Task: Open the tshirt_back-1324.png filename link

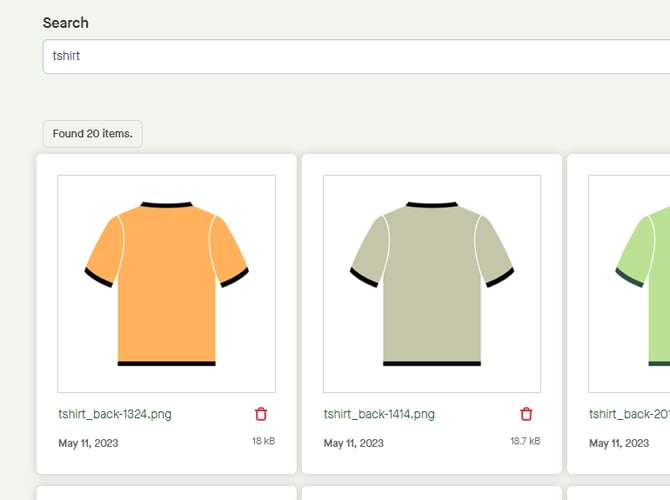Action: (114, 414)
